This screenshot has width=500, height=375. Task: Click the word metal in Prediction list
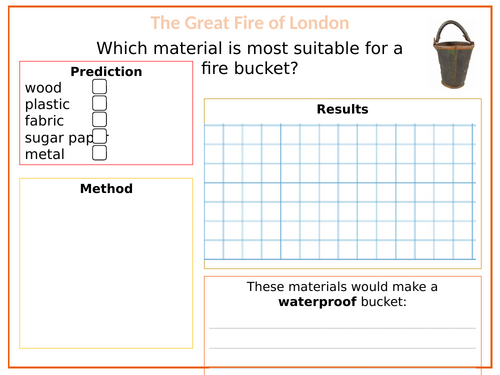coord(45,154)
